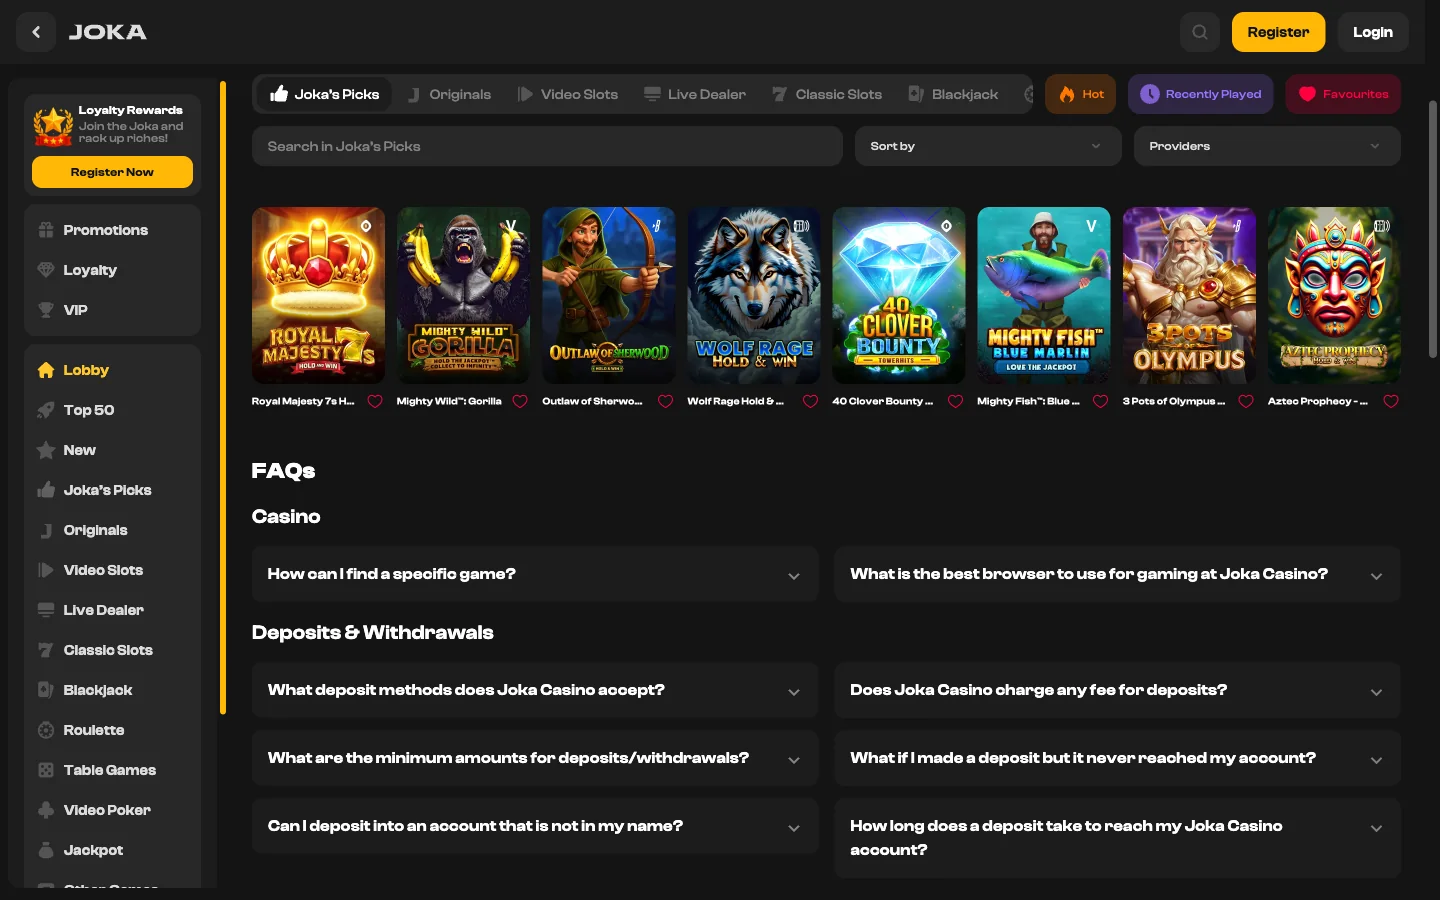Click the clock icon on Recently Played
Image resolution: width=1440 pixels, height=900 pixels.
(1150, 94)
